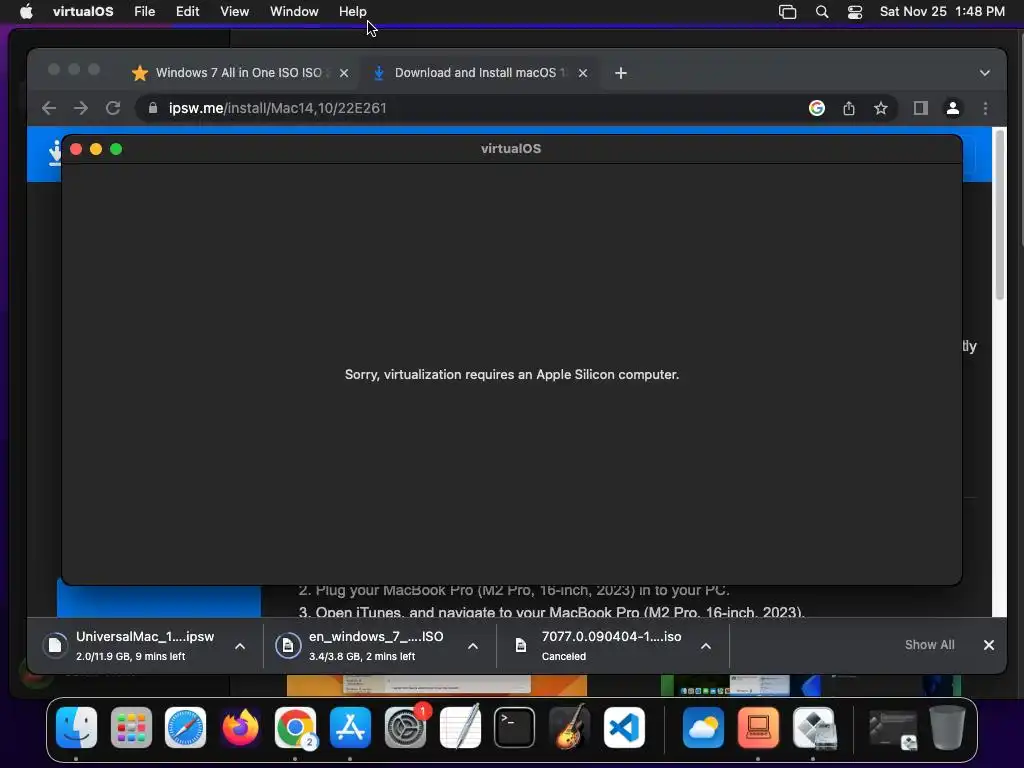
Task: Expand options for en_windows_7 ISO download
Action: coord(473,646)
